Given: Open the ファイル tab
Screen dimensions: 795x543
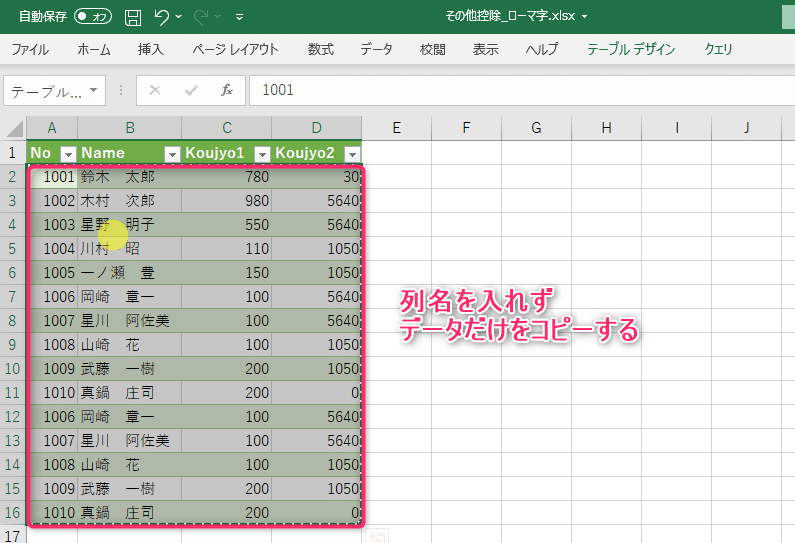Looking at the screenshot, I should pyautogui.click(x=30, y=49).
